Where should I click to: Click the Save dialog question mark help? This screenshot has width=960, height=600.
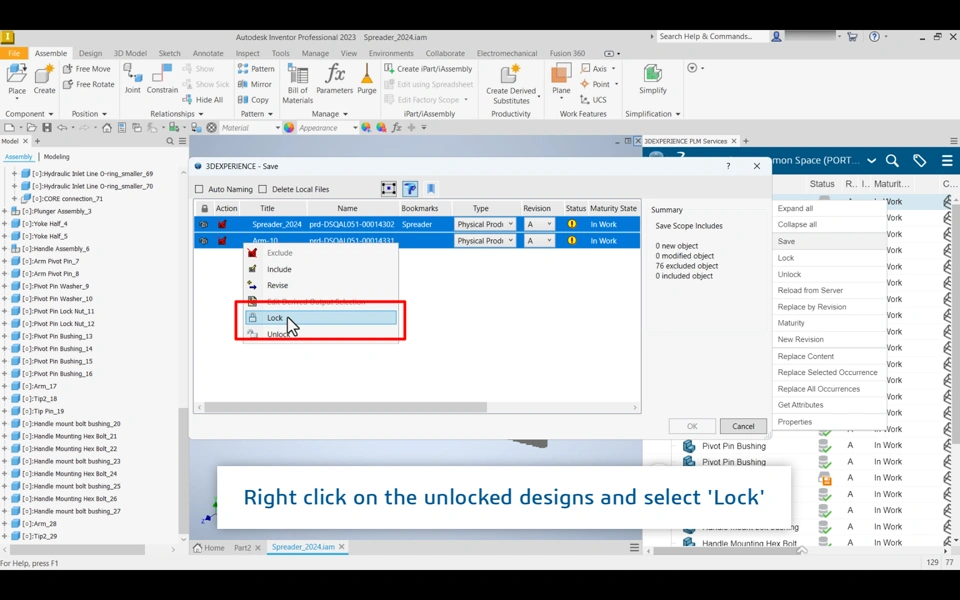pyautogui.click(x=728, y=166)
